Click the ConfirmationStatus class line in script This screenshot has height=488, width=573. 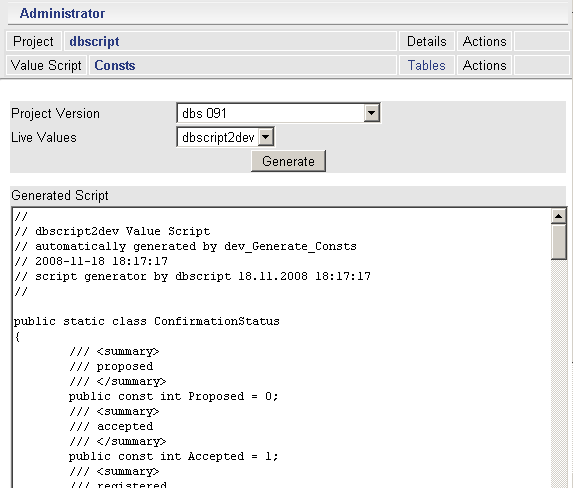click(147, 321)
